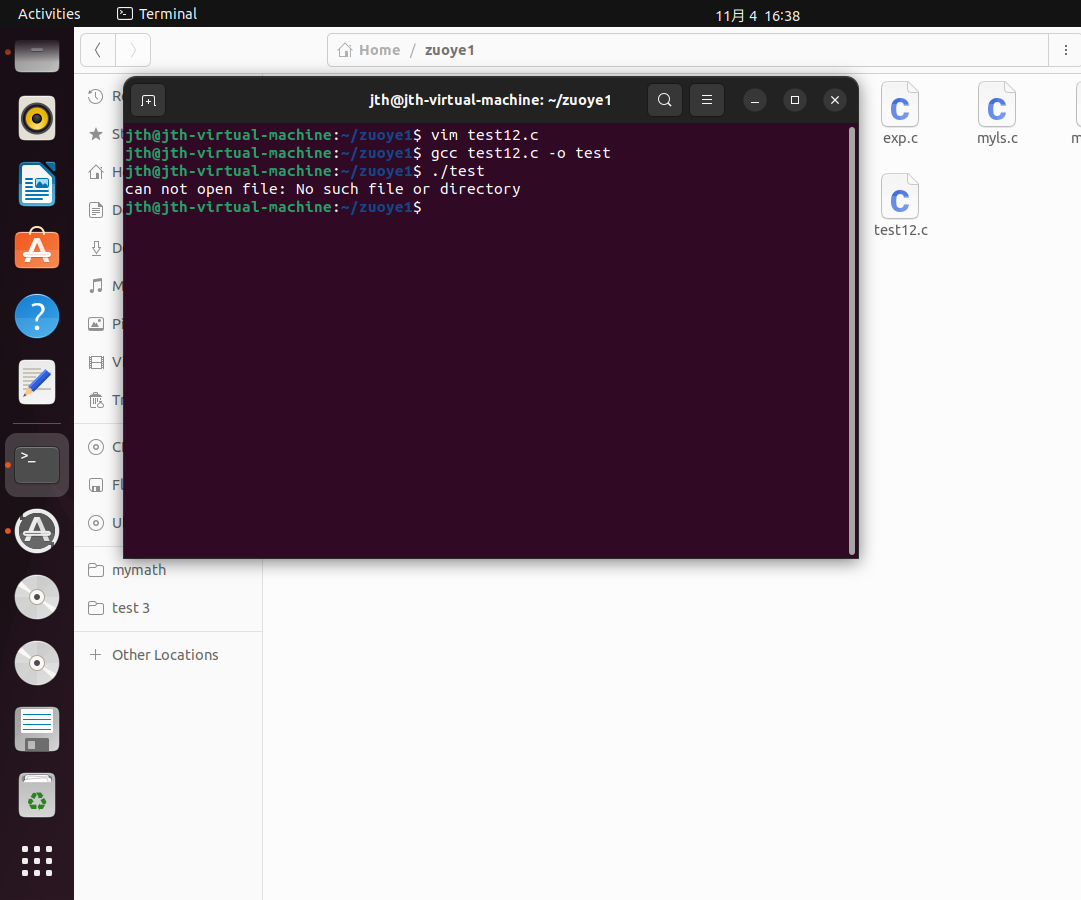1081x900 pixels.
Task: Open Documents icon in Files sidebar
Action: click(x=96, y=210)
